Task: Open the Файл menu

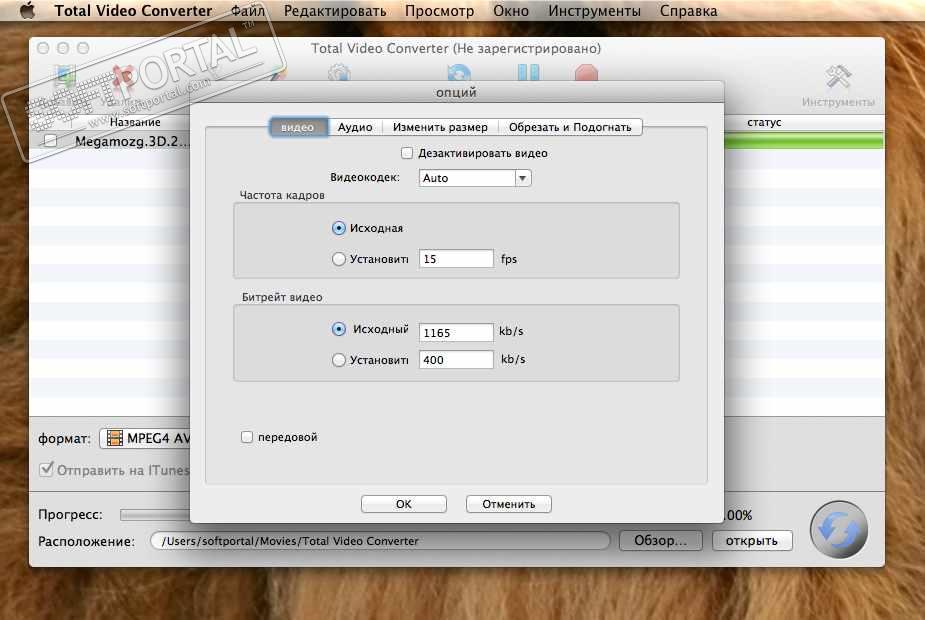Action: (248, 11)
